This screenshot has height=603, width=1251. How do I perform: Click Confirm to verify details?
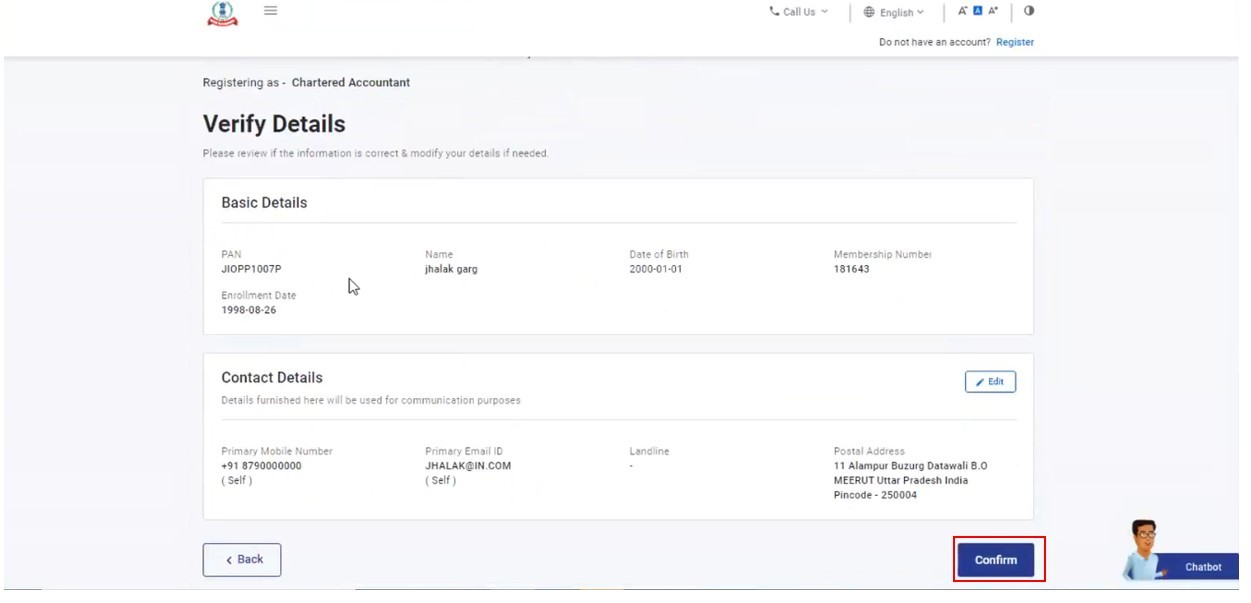tap(995, 560)
